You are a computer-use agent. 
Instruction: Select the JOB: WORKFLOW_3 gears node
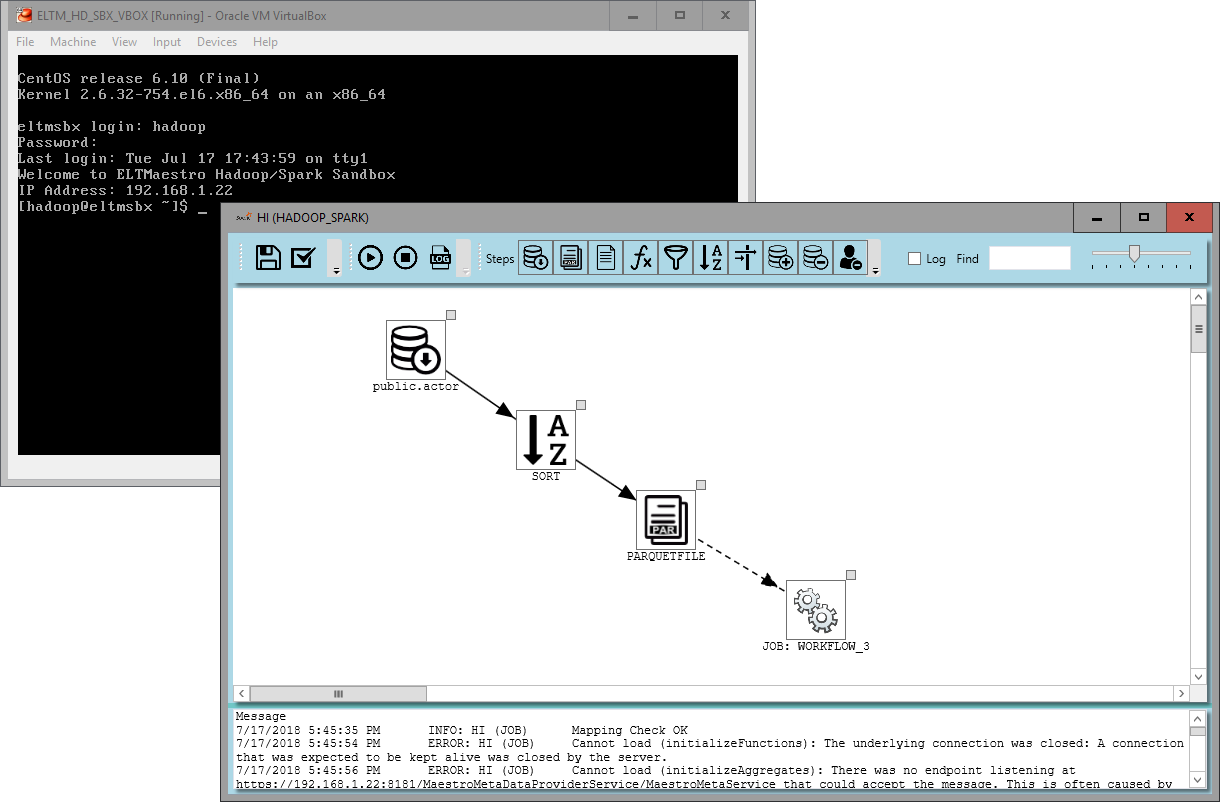click(x=816, y=610)
